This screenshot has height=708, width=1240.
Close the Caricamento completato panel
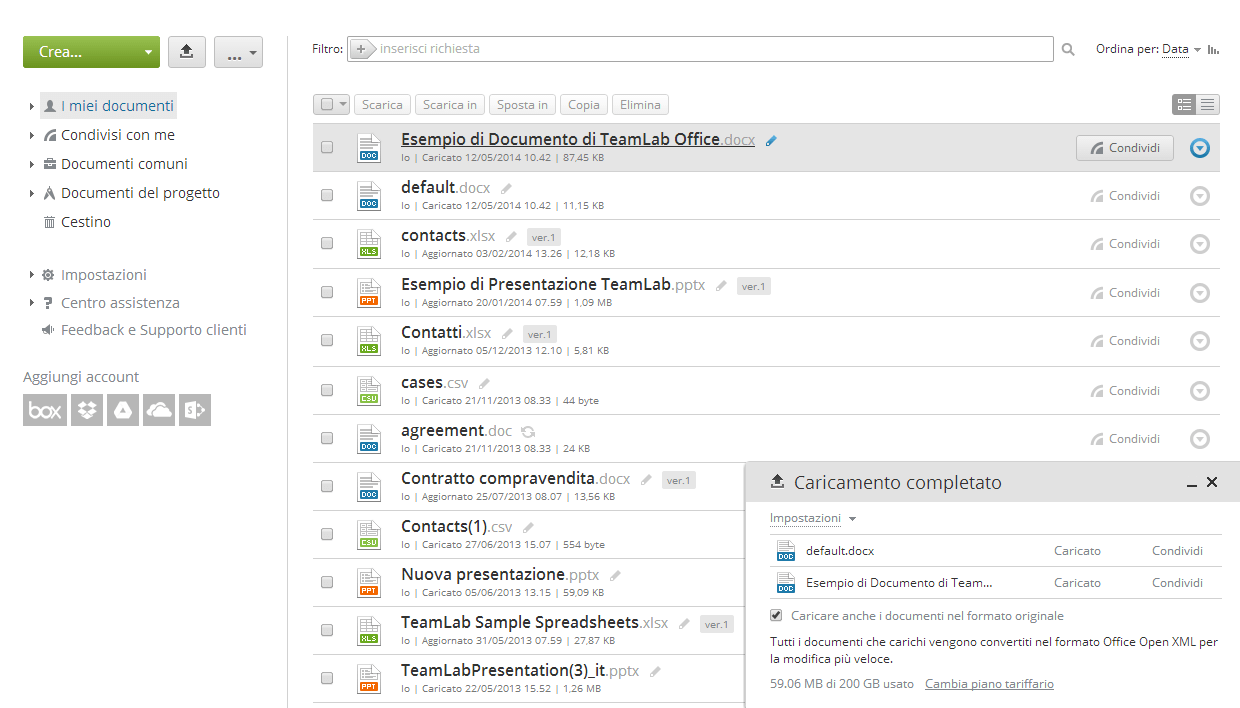[1212, 482]
